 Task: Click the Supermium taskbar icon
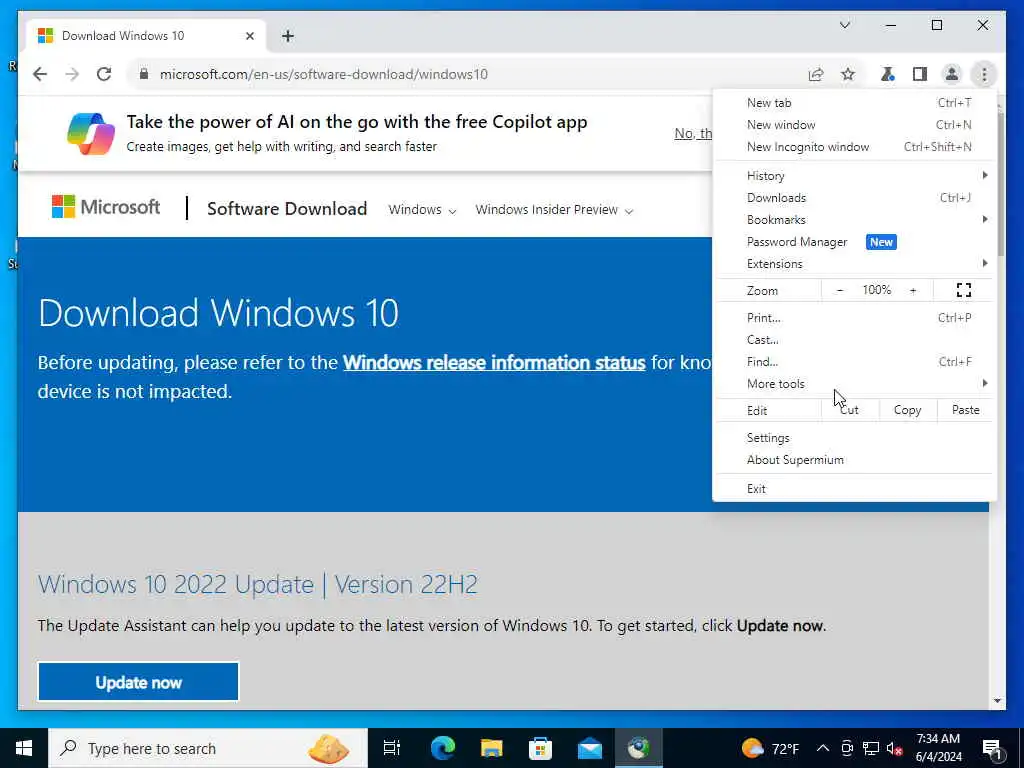coord(638,748)
